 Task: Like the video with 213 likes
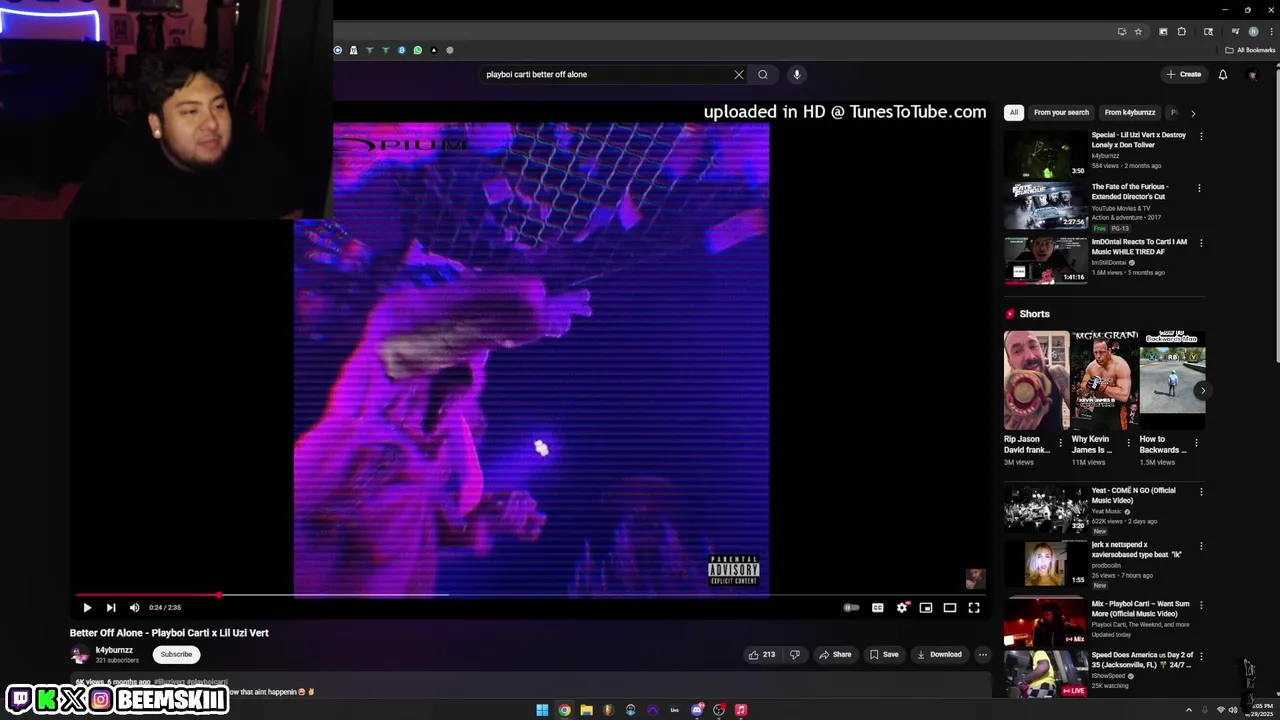tap(761, 654)
